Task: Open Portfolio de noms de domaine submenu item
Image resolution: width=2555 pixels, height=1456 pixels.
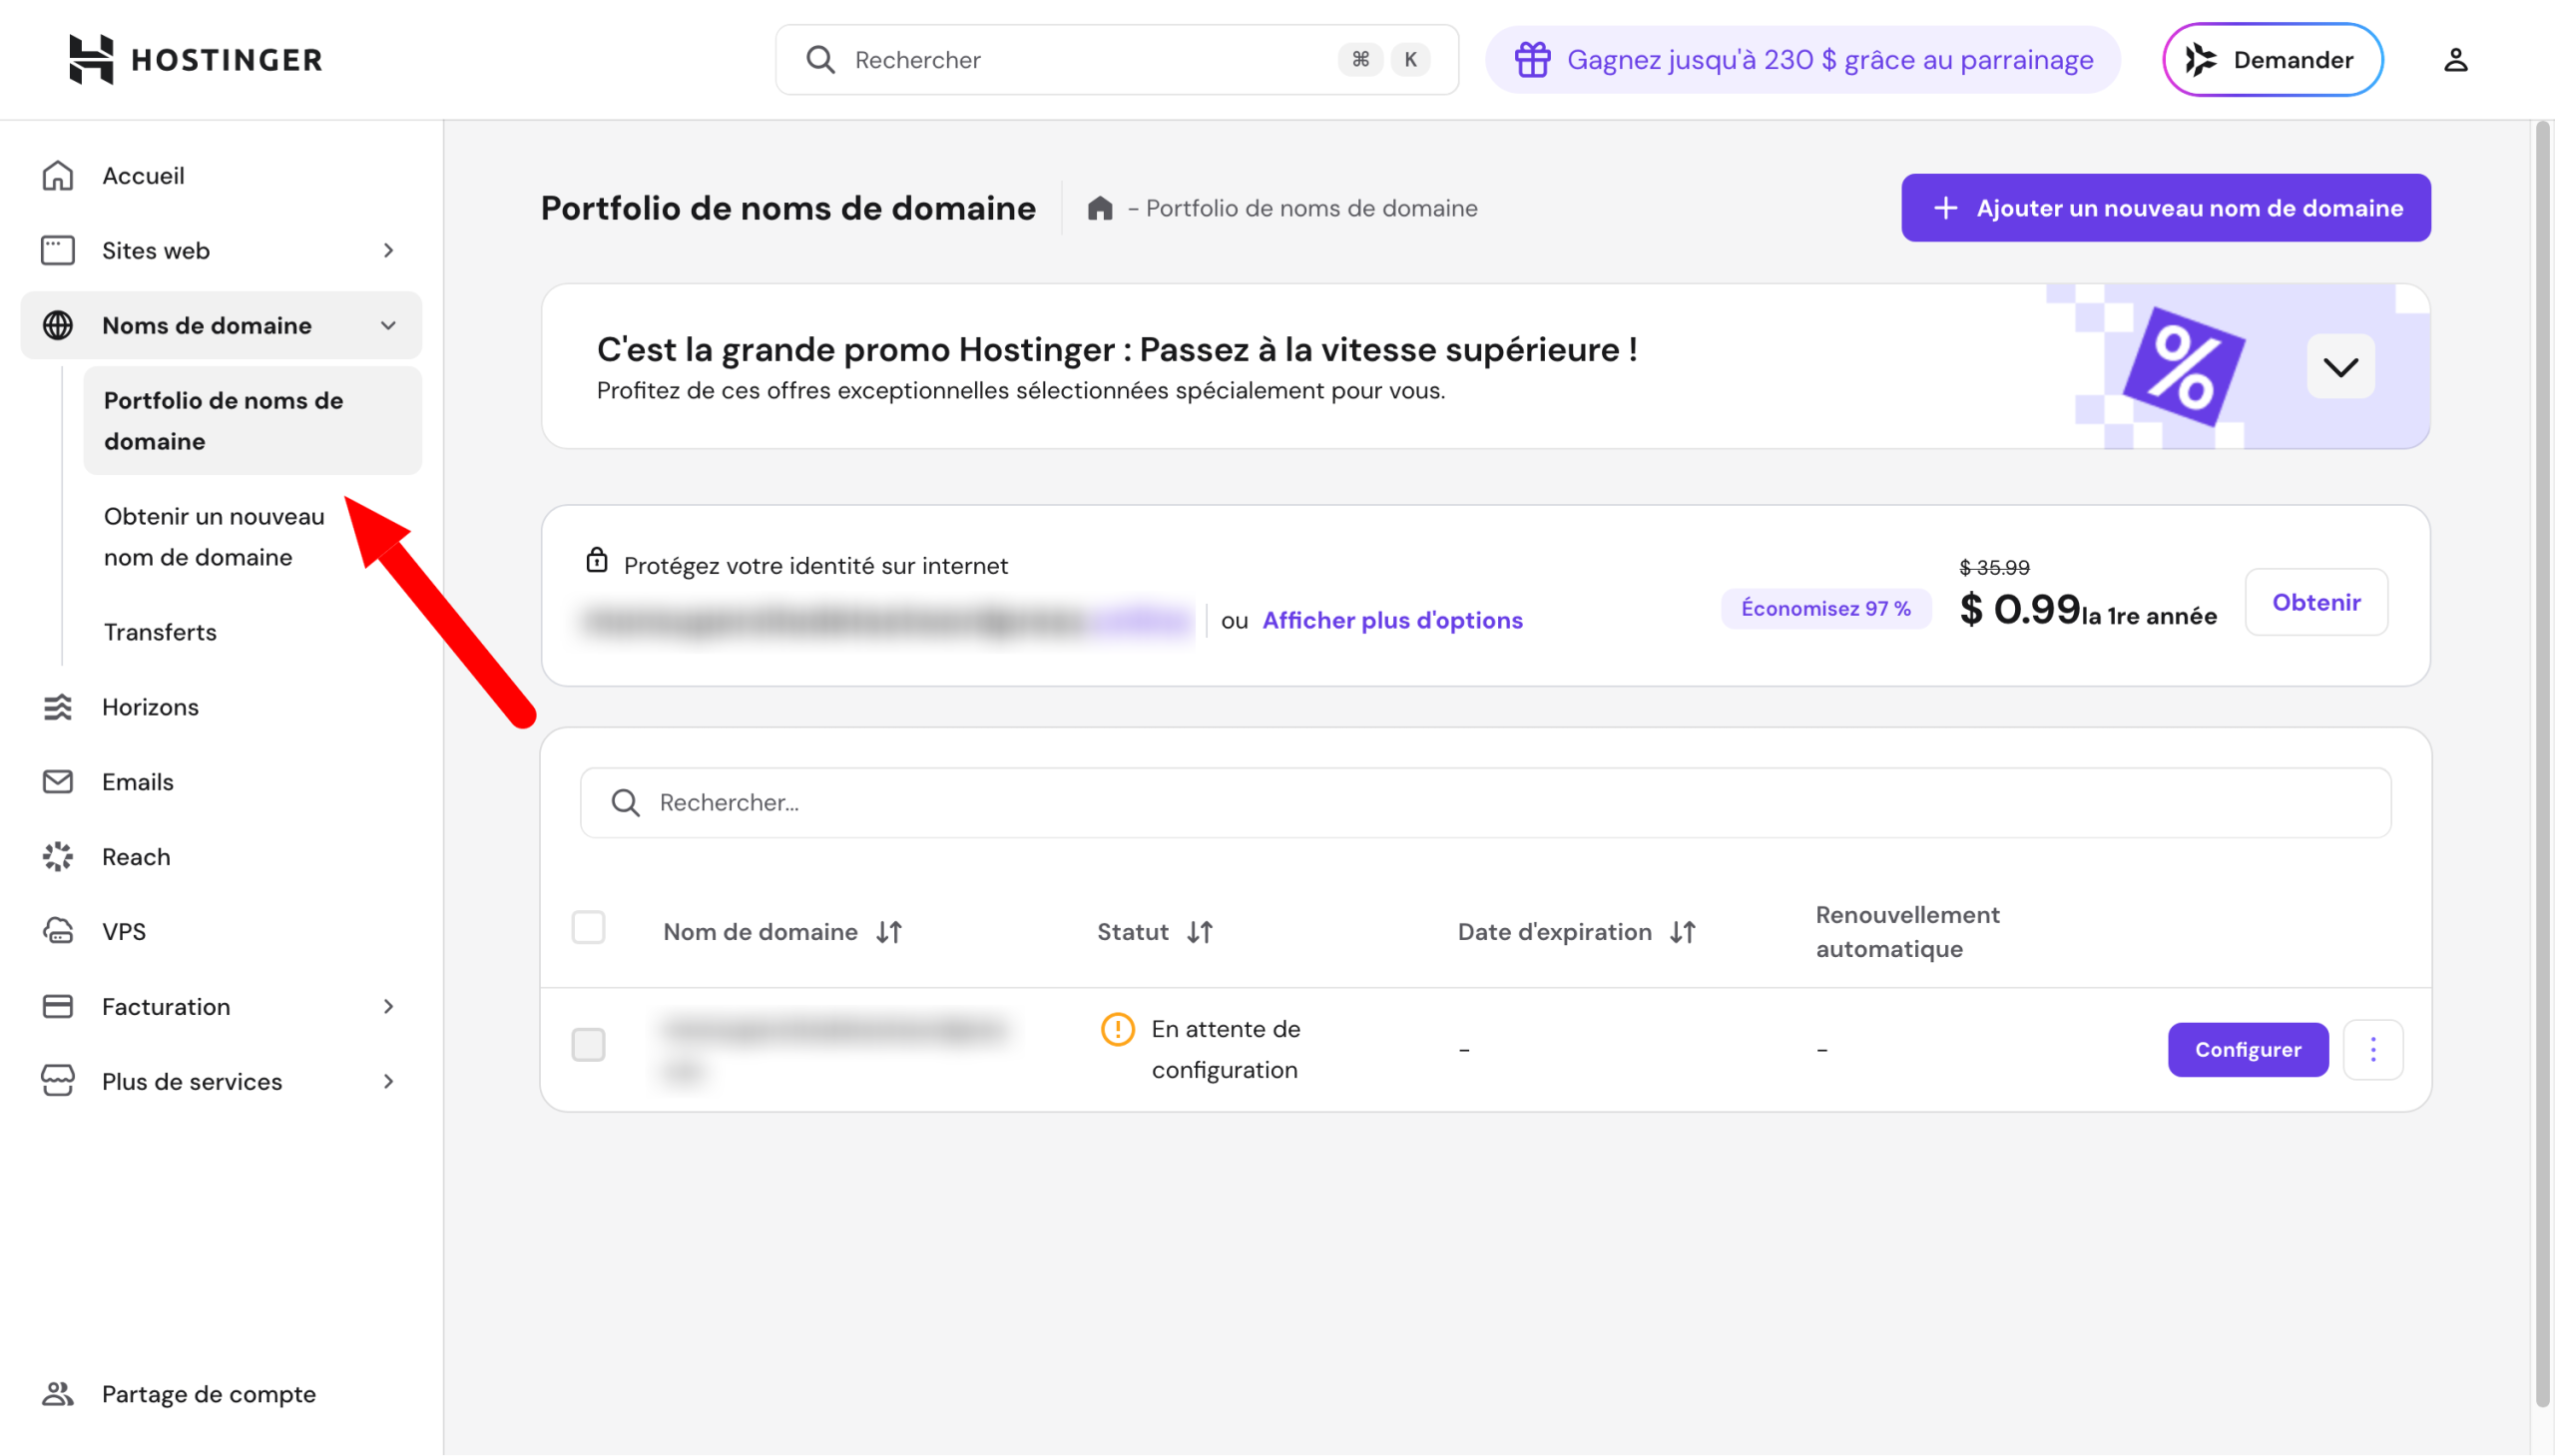Action: point(252,421)
